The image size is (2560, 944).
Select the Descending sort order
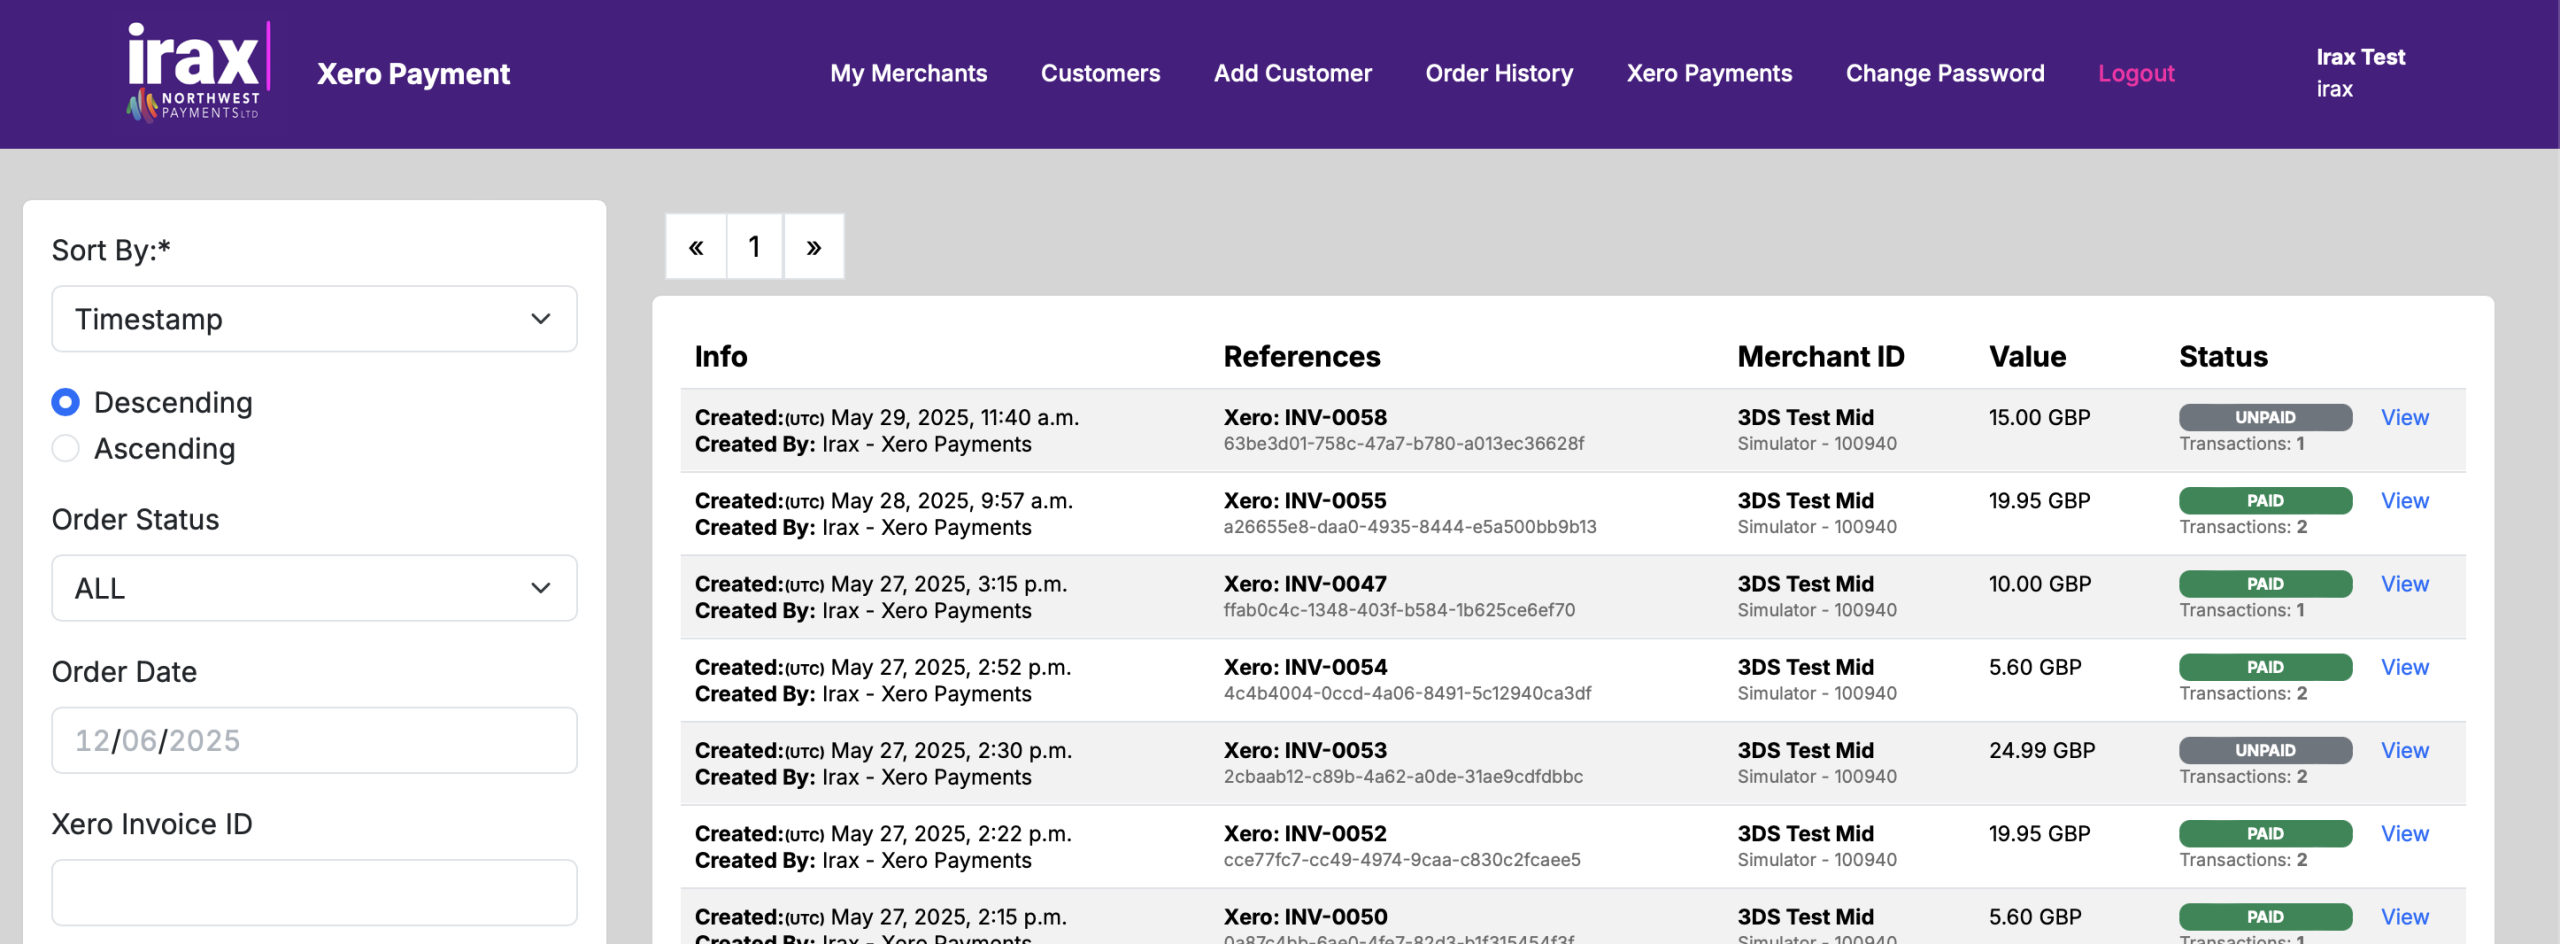(66, 402)
